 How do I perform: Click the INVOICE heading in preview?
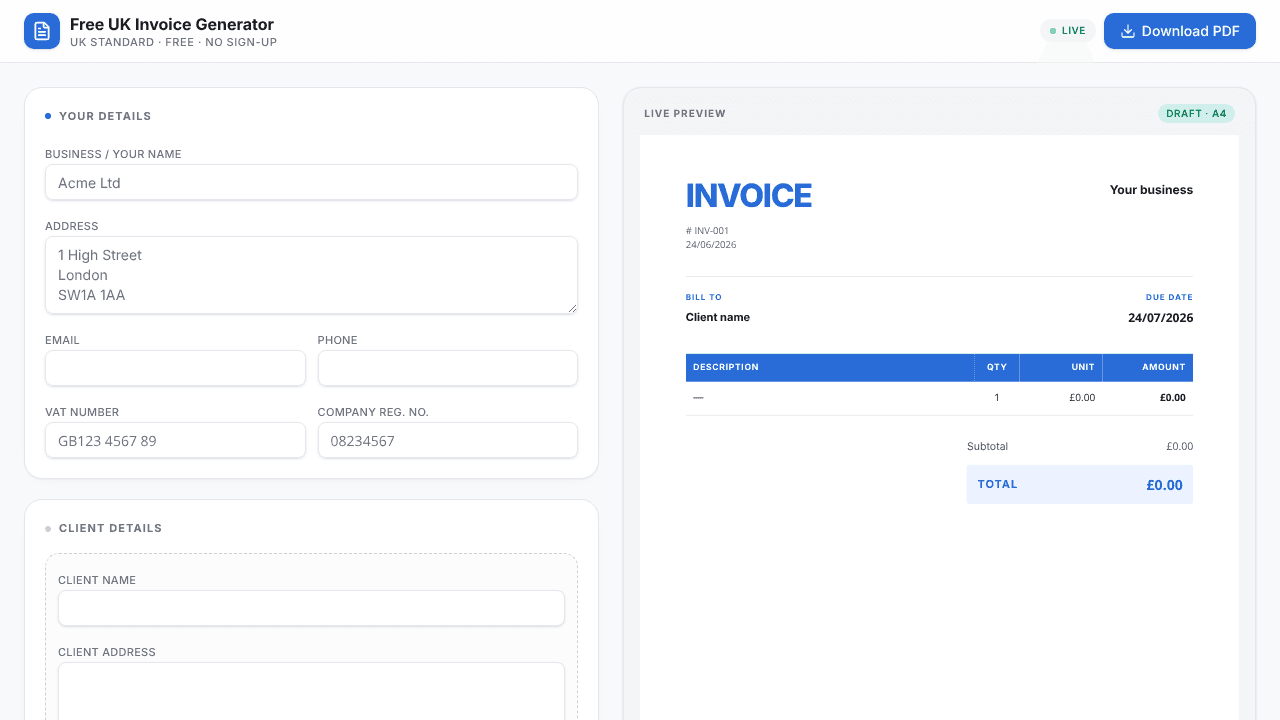[x=749, y=195]
